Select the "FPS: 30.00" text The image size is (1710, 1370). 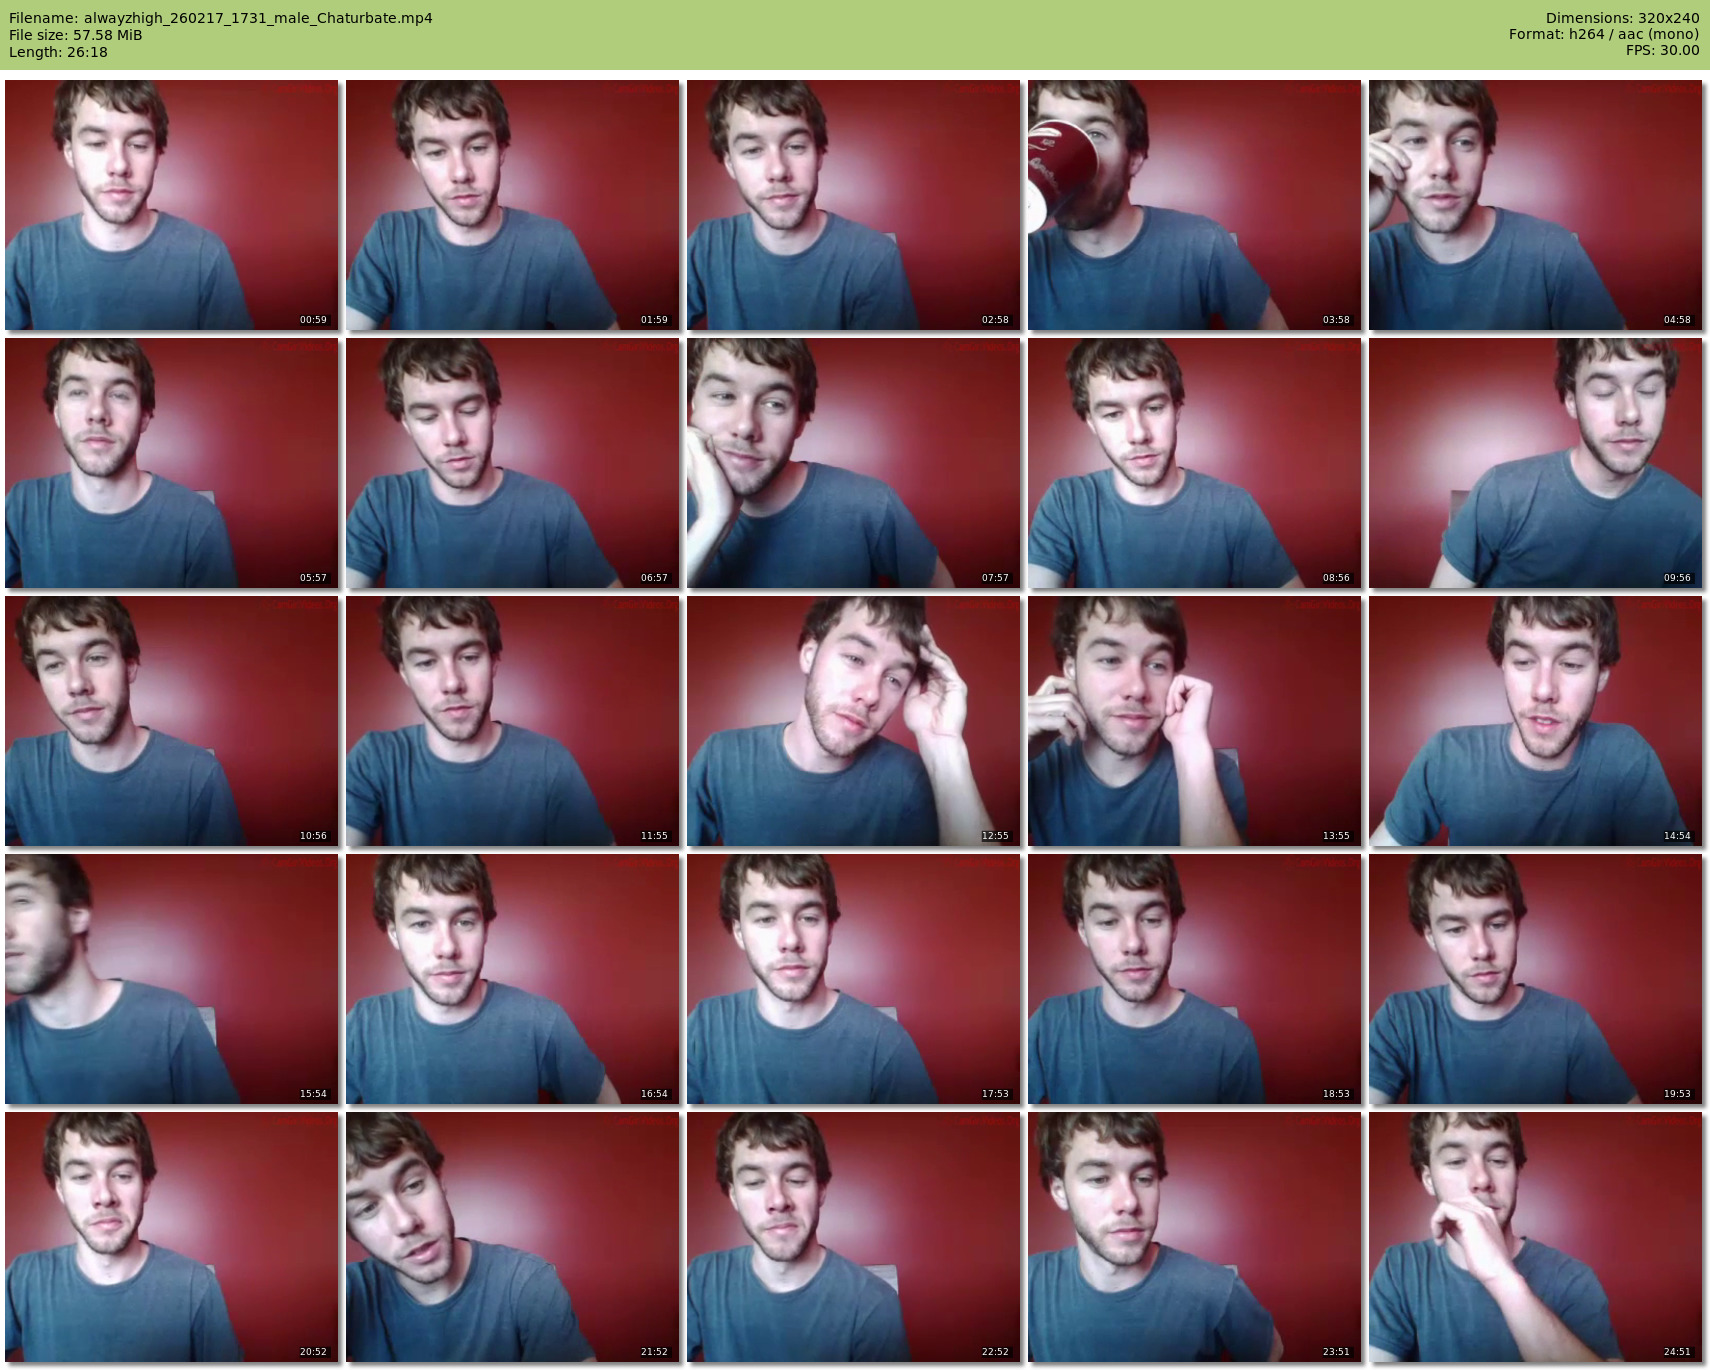pos(1662,50)
